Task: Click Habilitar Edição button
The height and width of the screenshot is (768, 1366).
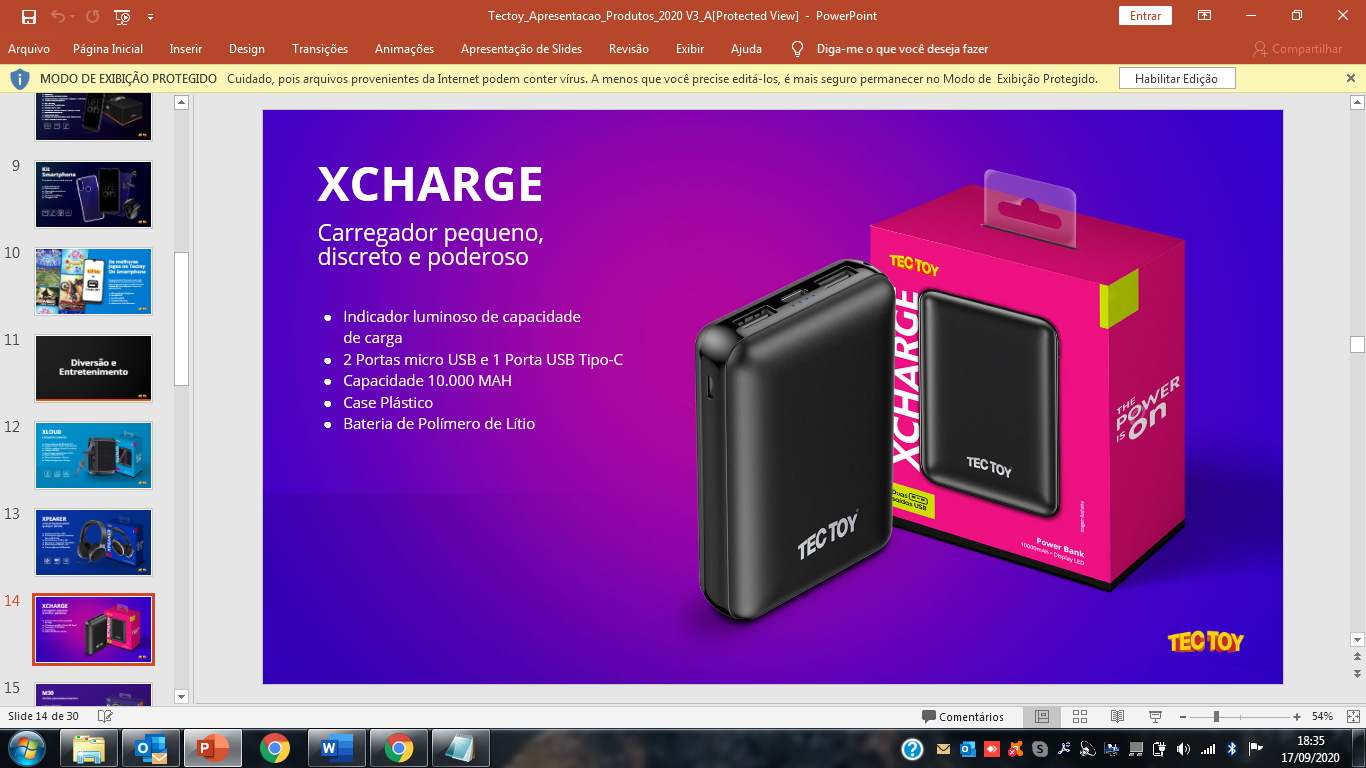Action: [x=1177, y=78]
